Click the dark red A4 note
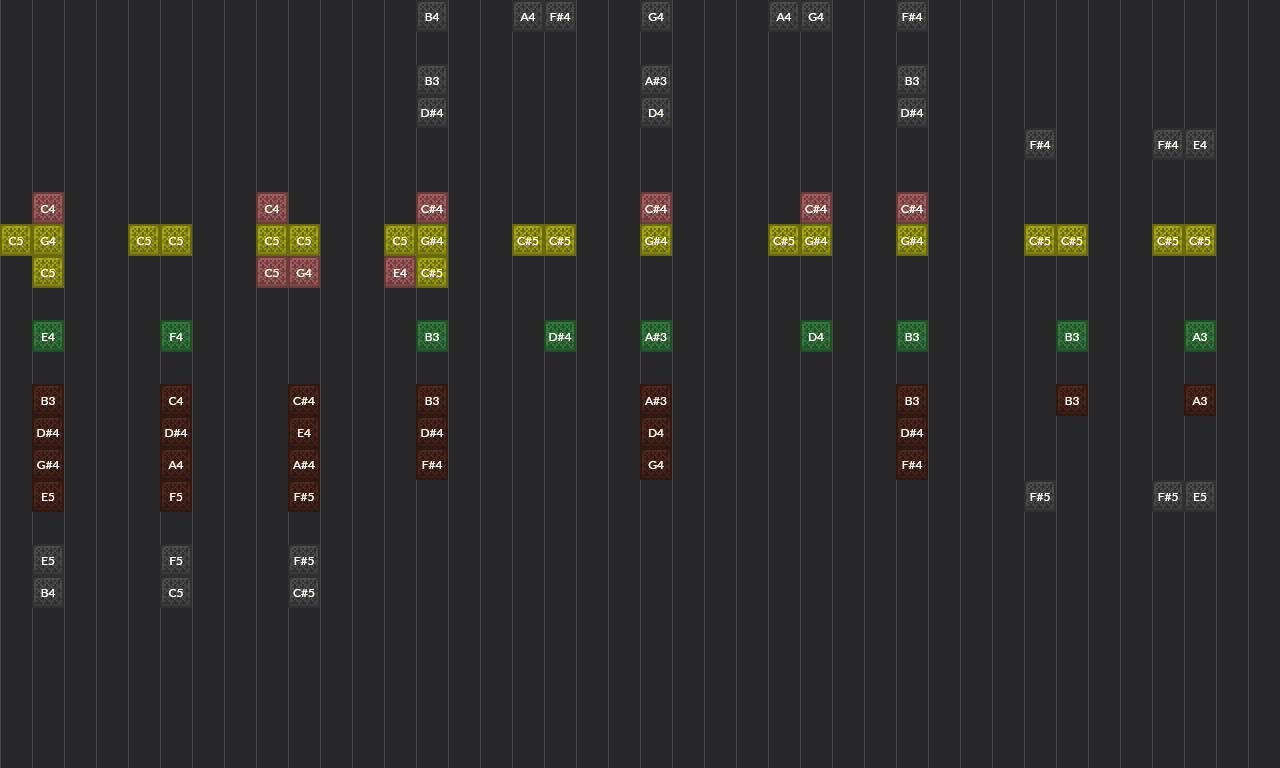Image resolution: width=1280 pixels, height=768 pixels. tap(176, 465)
